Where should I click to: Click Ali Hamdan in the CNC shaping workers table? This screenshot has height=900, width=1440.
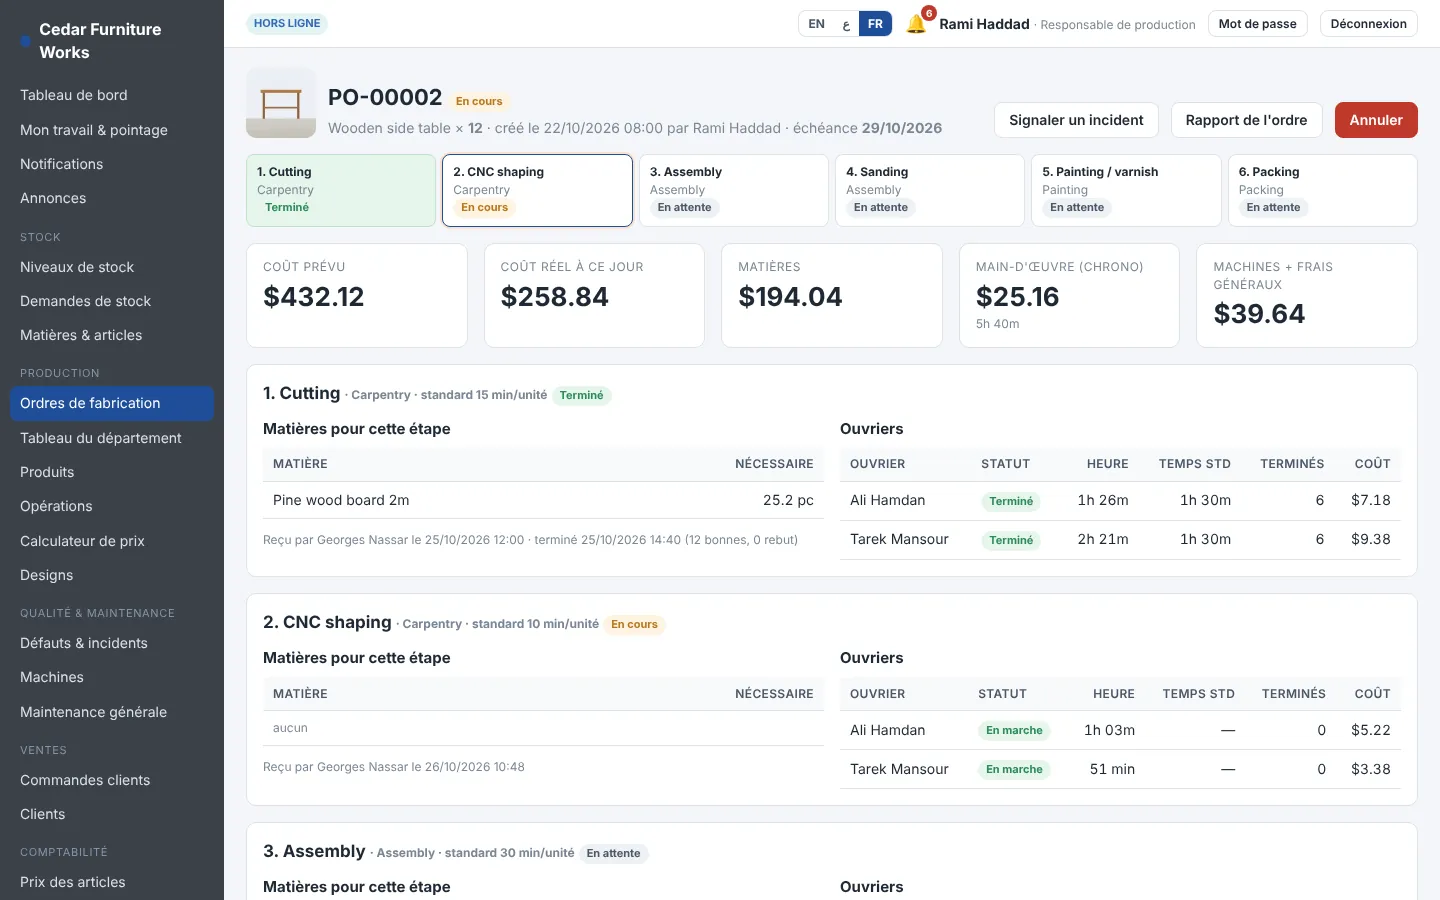tap(887, 730)
